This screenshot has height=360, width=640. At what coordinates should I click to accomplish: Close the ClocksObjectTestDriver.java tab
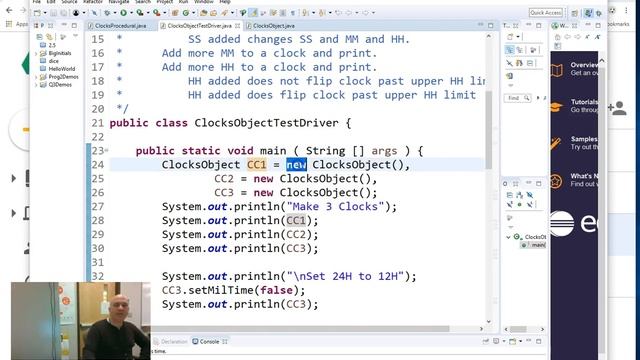[238, 26]
